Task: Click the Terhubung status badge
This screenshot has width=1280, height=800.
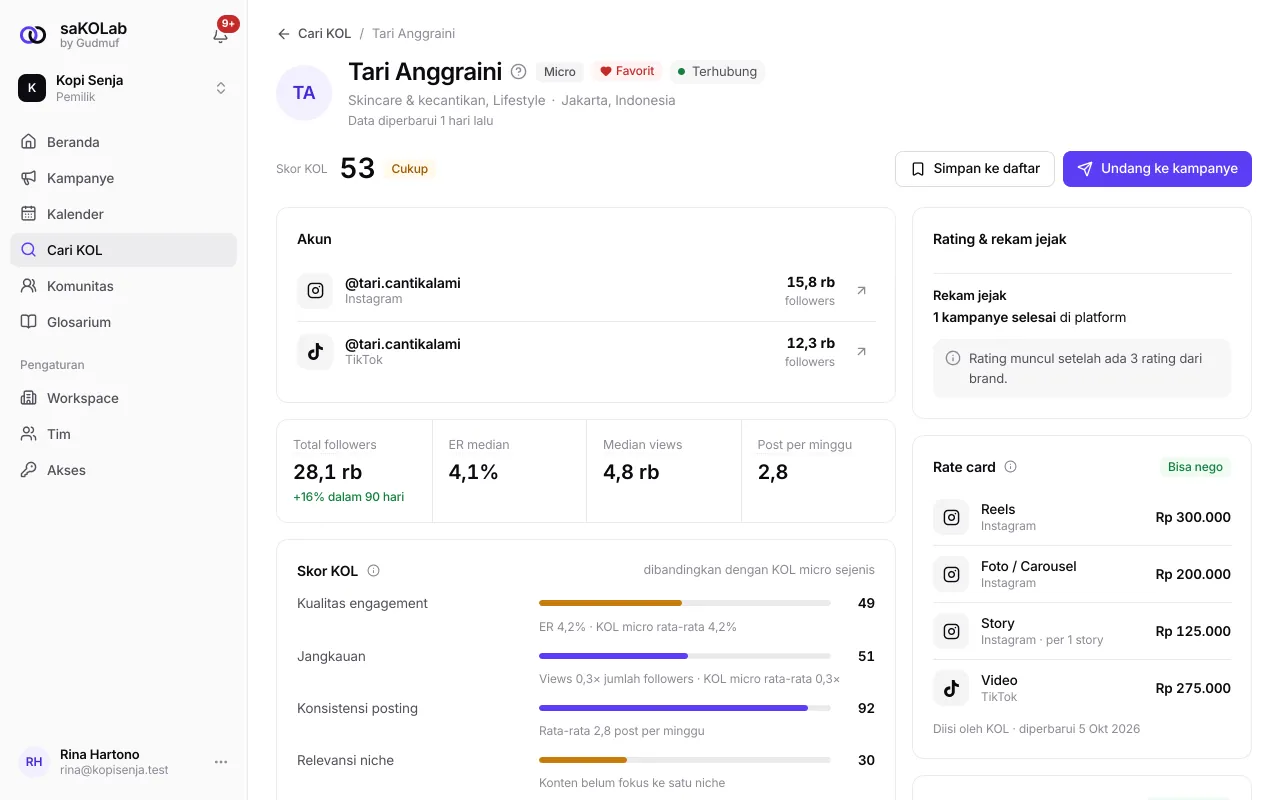Action: [x=717, y=71]
